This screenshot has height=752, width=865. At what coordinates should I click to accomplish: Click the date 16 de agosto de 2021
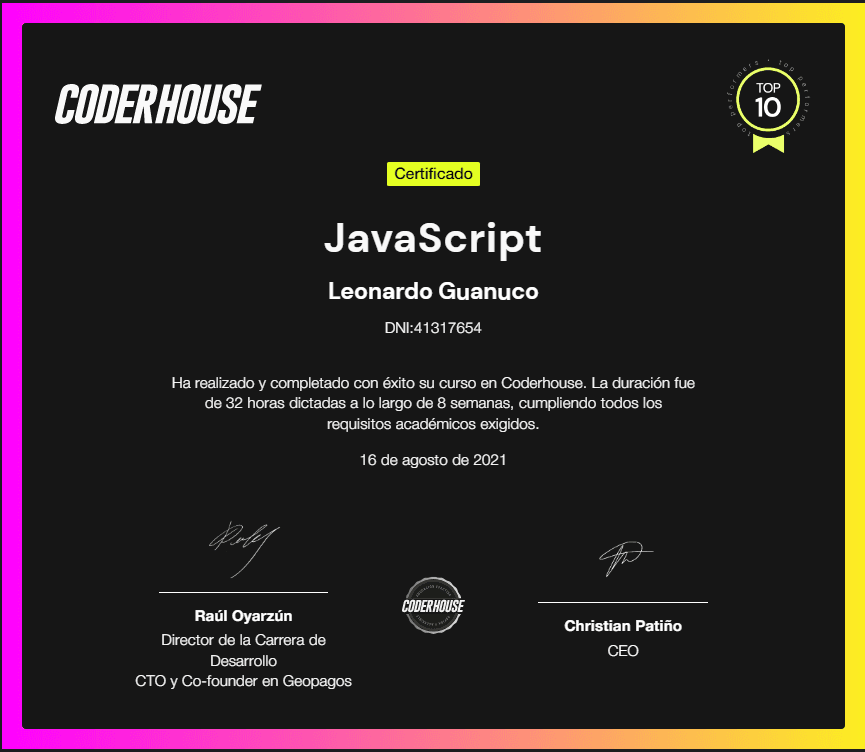click(433, 460)
